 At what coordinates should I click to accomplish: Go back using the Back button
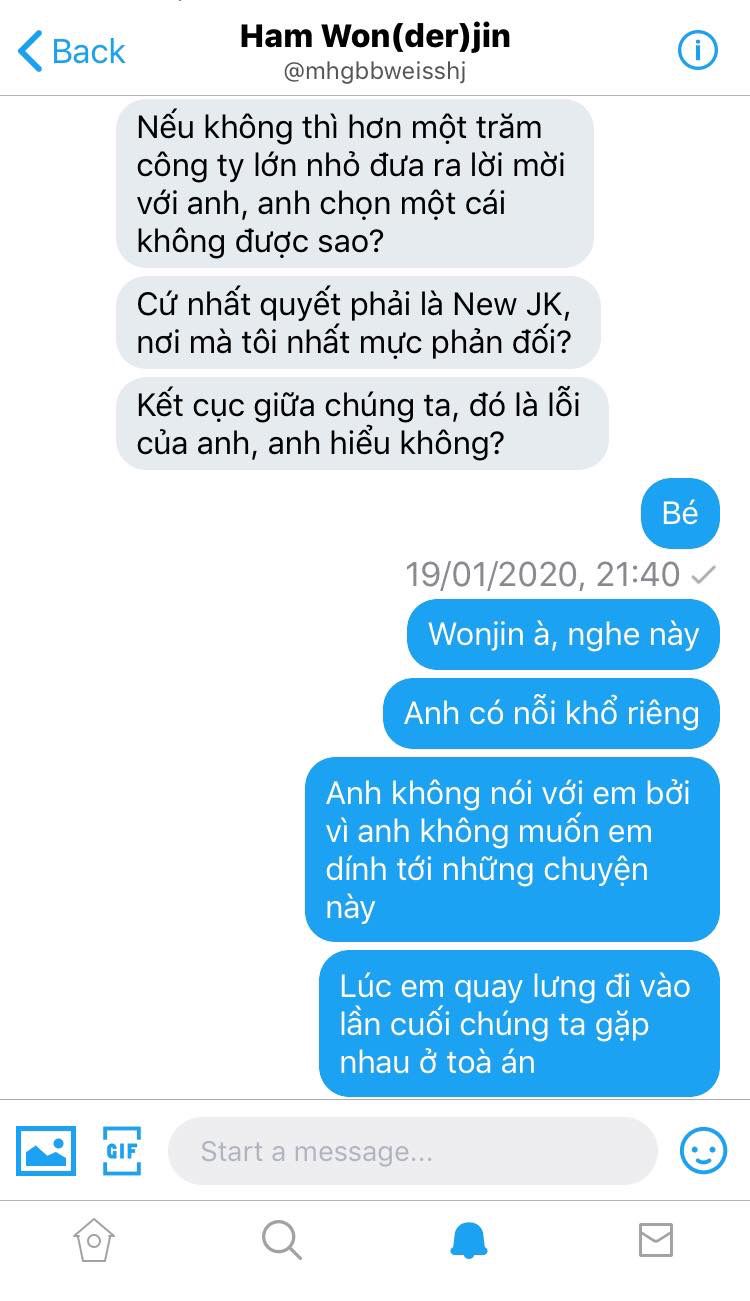[72, 51]
